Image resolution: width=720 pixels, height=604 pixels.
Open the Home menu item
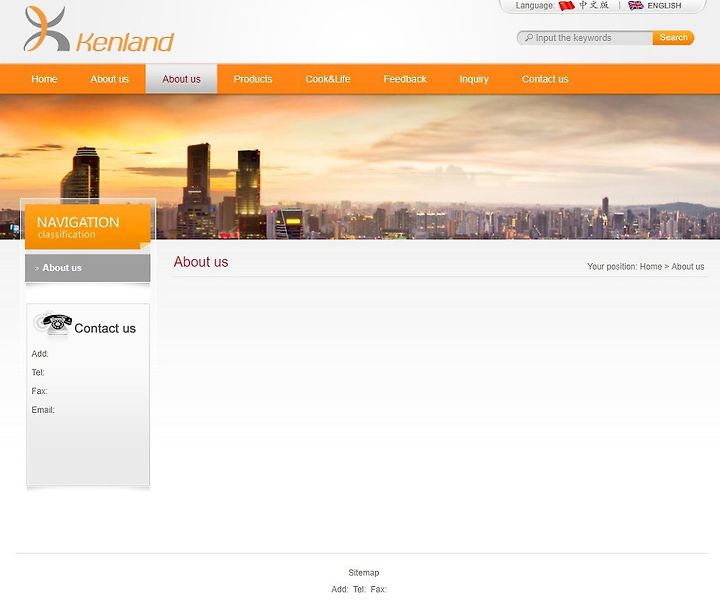pos(44,79)
